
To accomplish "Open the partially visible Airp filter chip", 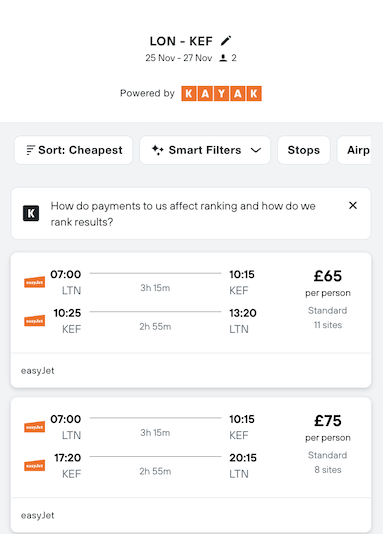I will pos(354,150).
